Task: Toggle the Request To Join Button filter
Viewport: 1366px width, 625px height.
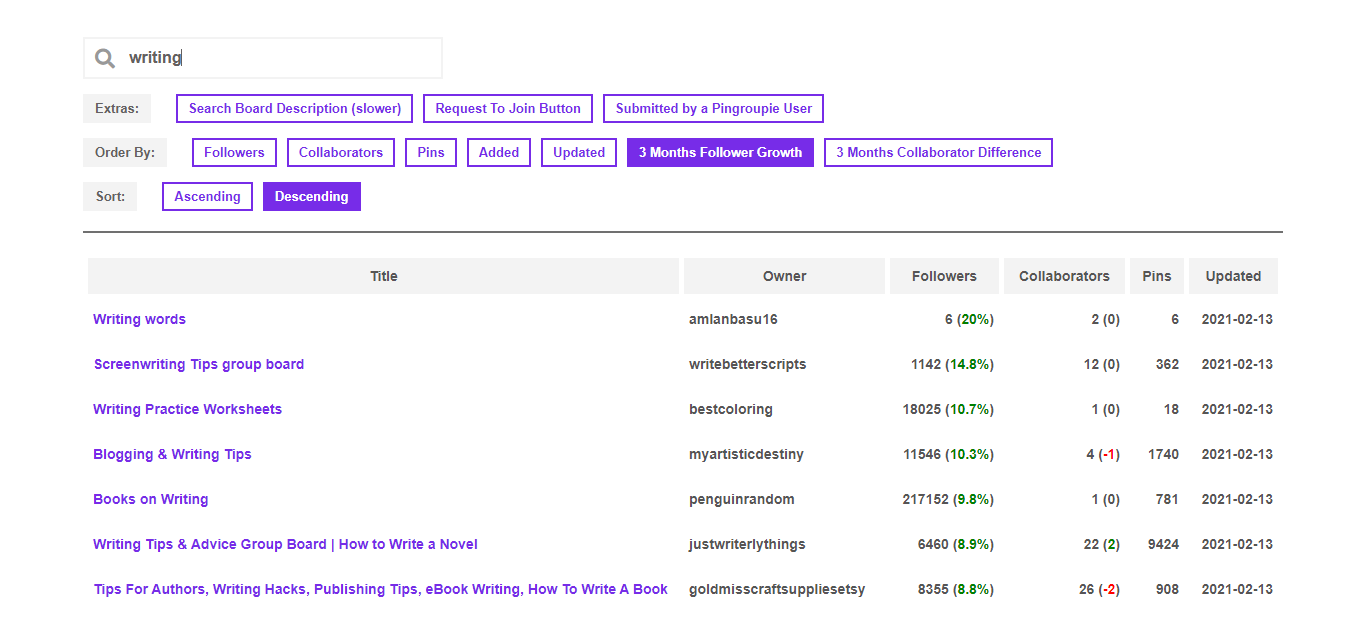Action: (x=508, y=109)
